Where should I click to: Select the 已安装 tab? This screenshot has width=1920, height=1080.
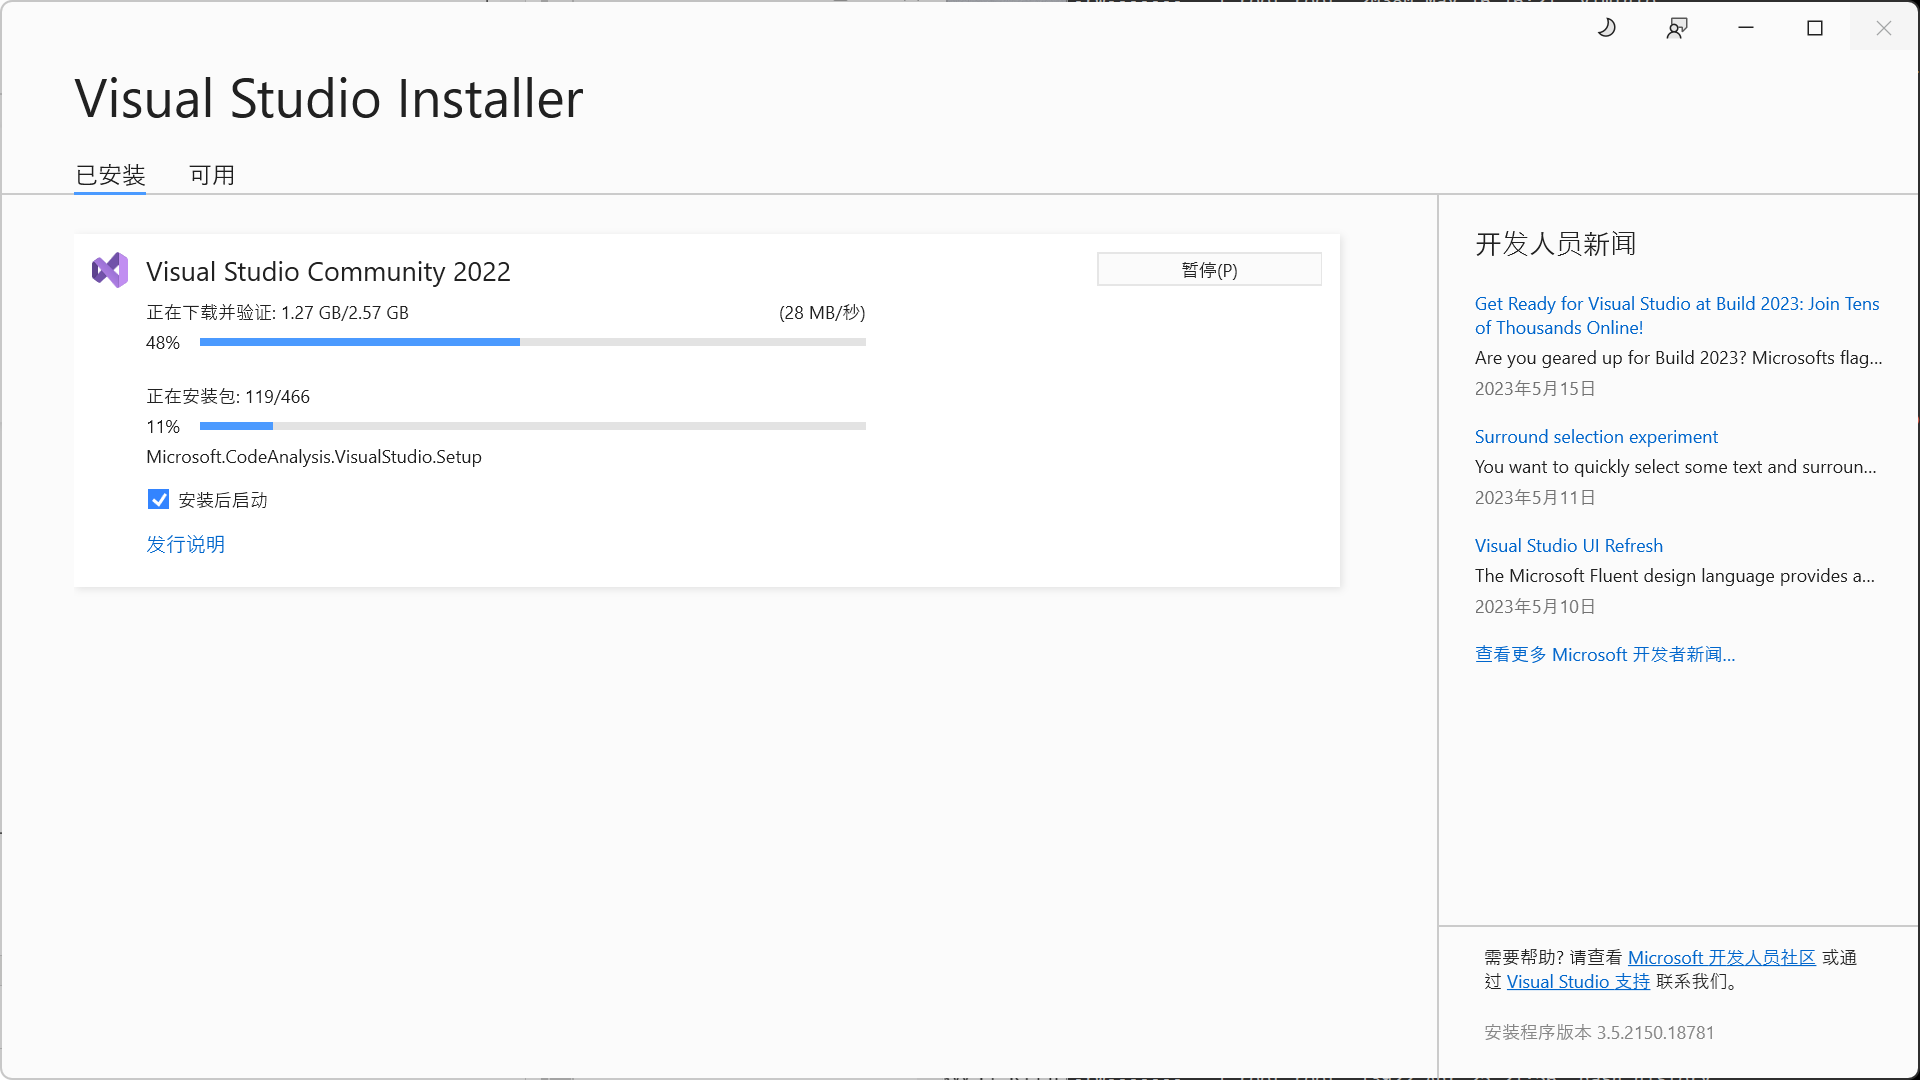(x=110, y=175)
